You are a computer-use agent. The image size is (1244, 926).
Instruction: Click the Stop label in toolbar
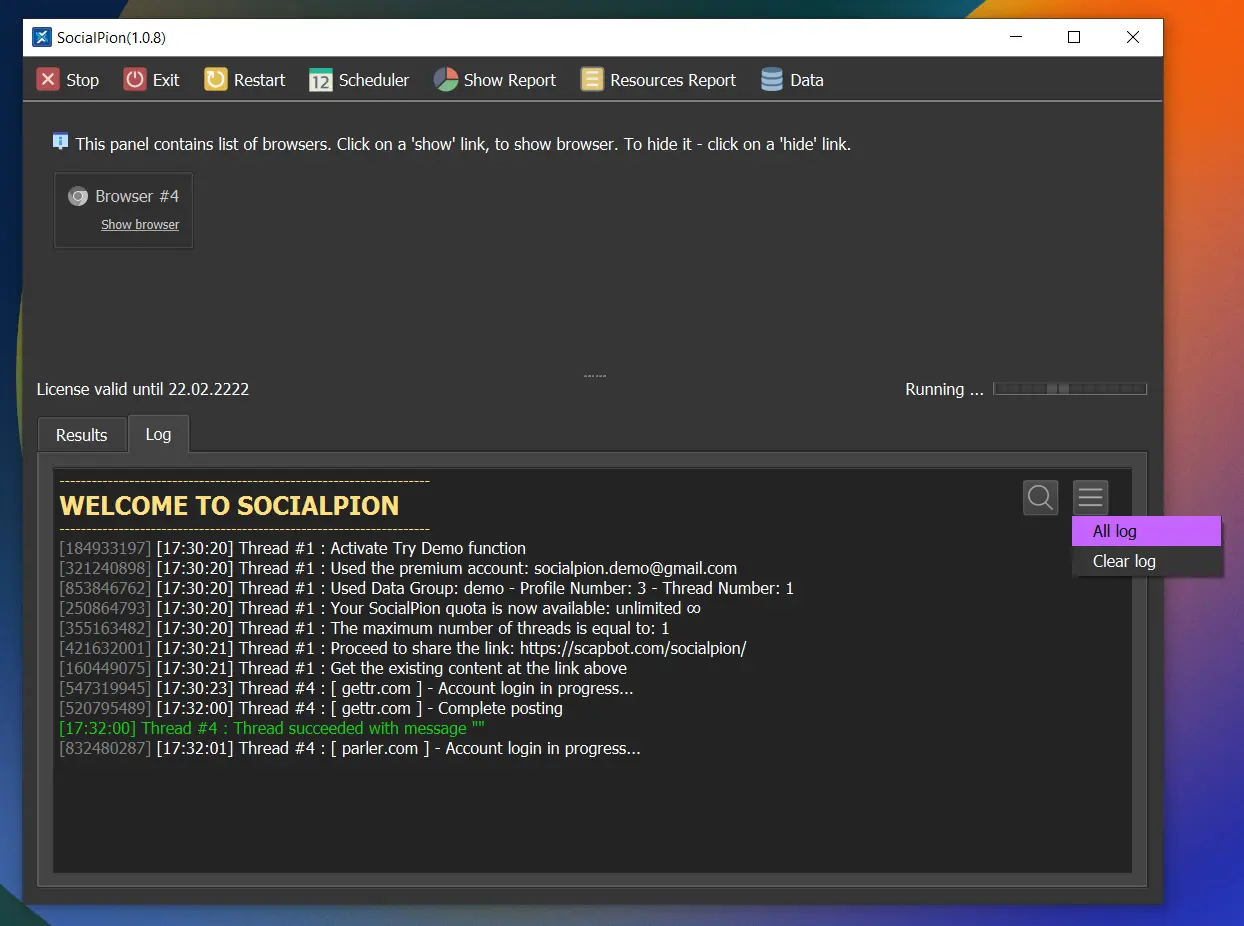point(83,80)
